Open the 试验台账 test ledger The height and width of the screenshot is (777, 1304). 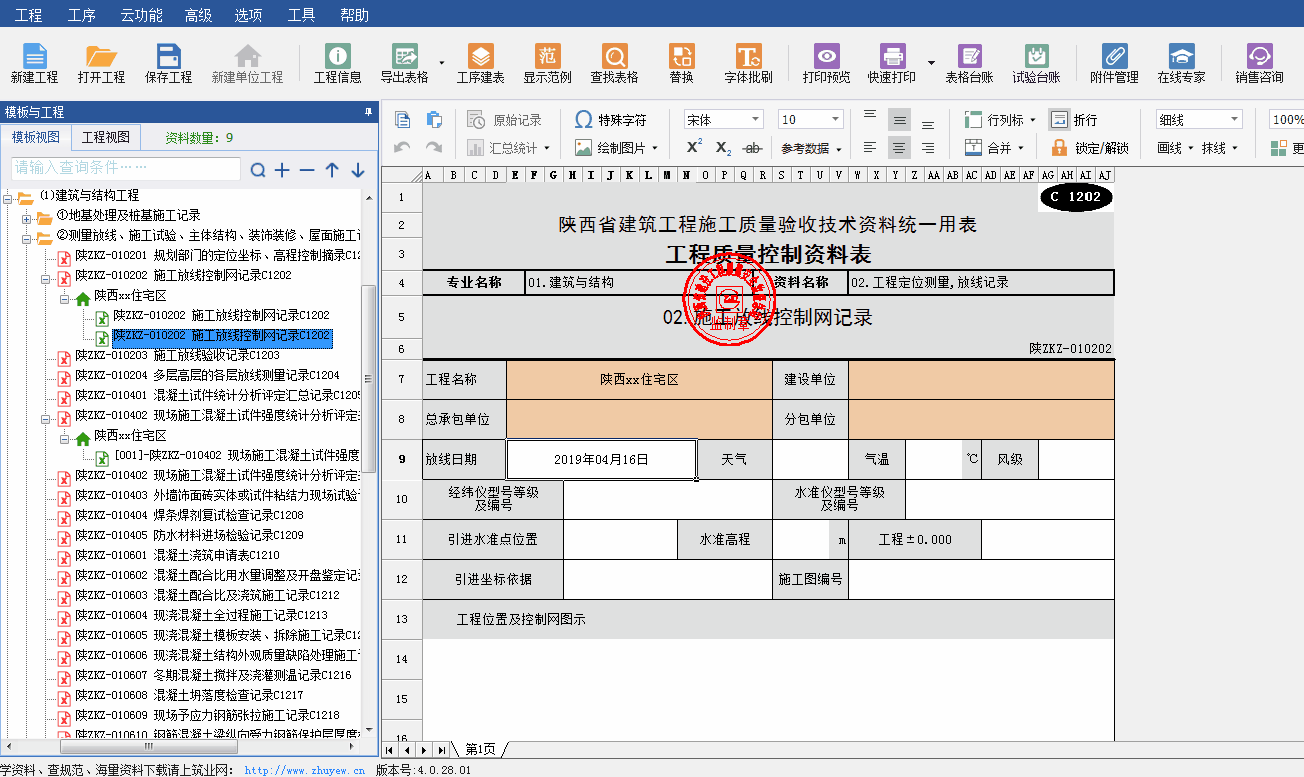coord(1036,60)
